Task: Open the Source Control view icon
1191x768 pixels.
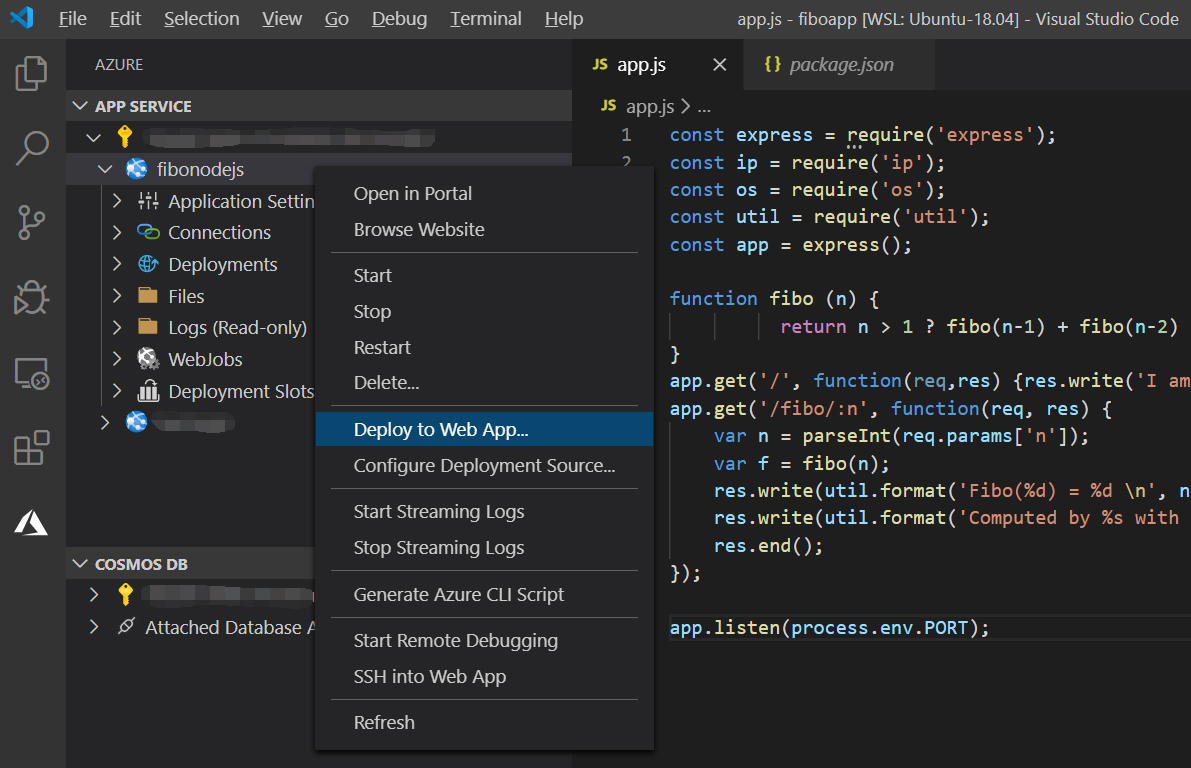Action: pos(32,222)
